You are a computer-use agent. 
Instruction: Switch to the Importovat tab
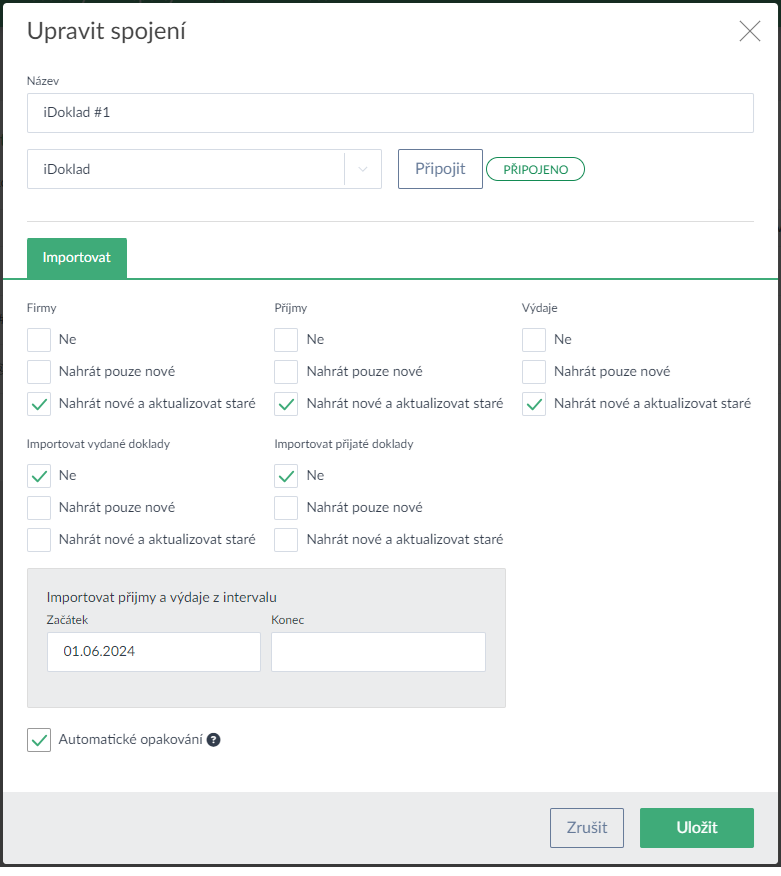tap(77, 258)
